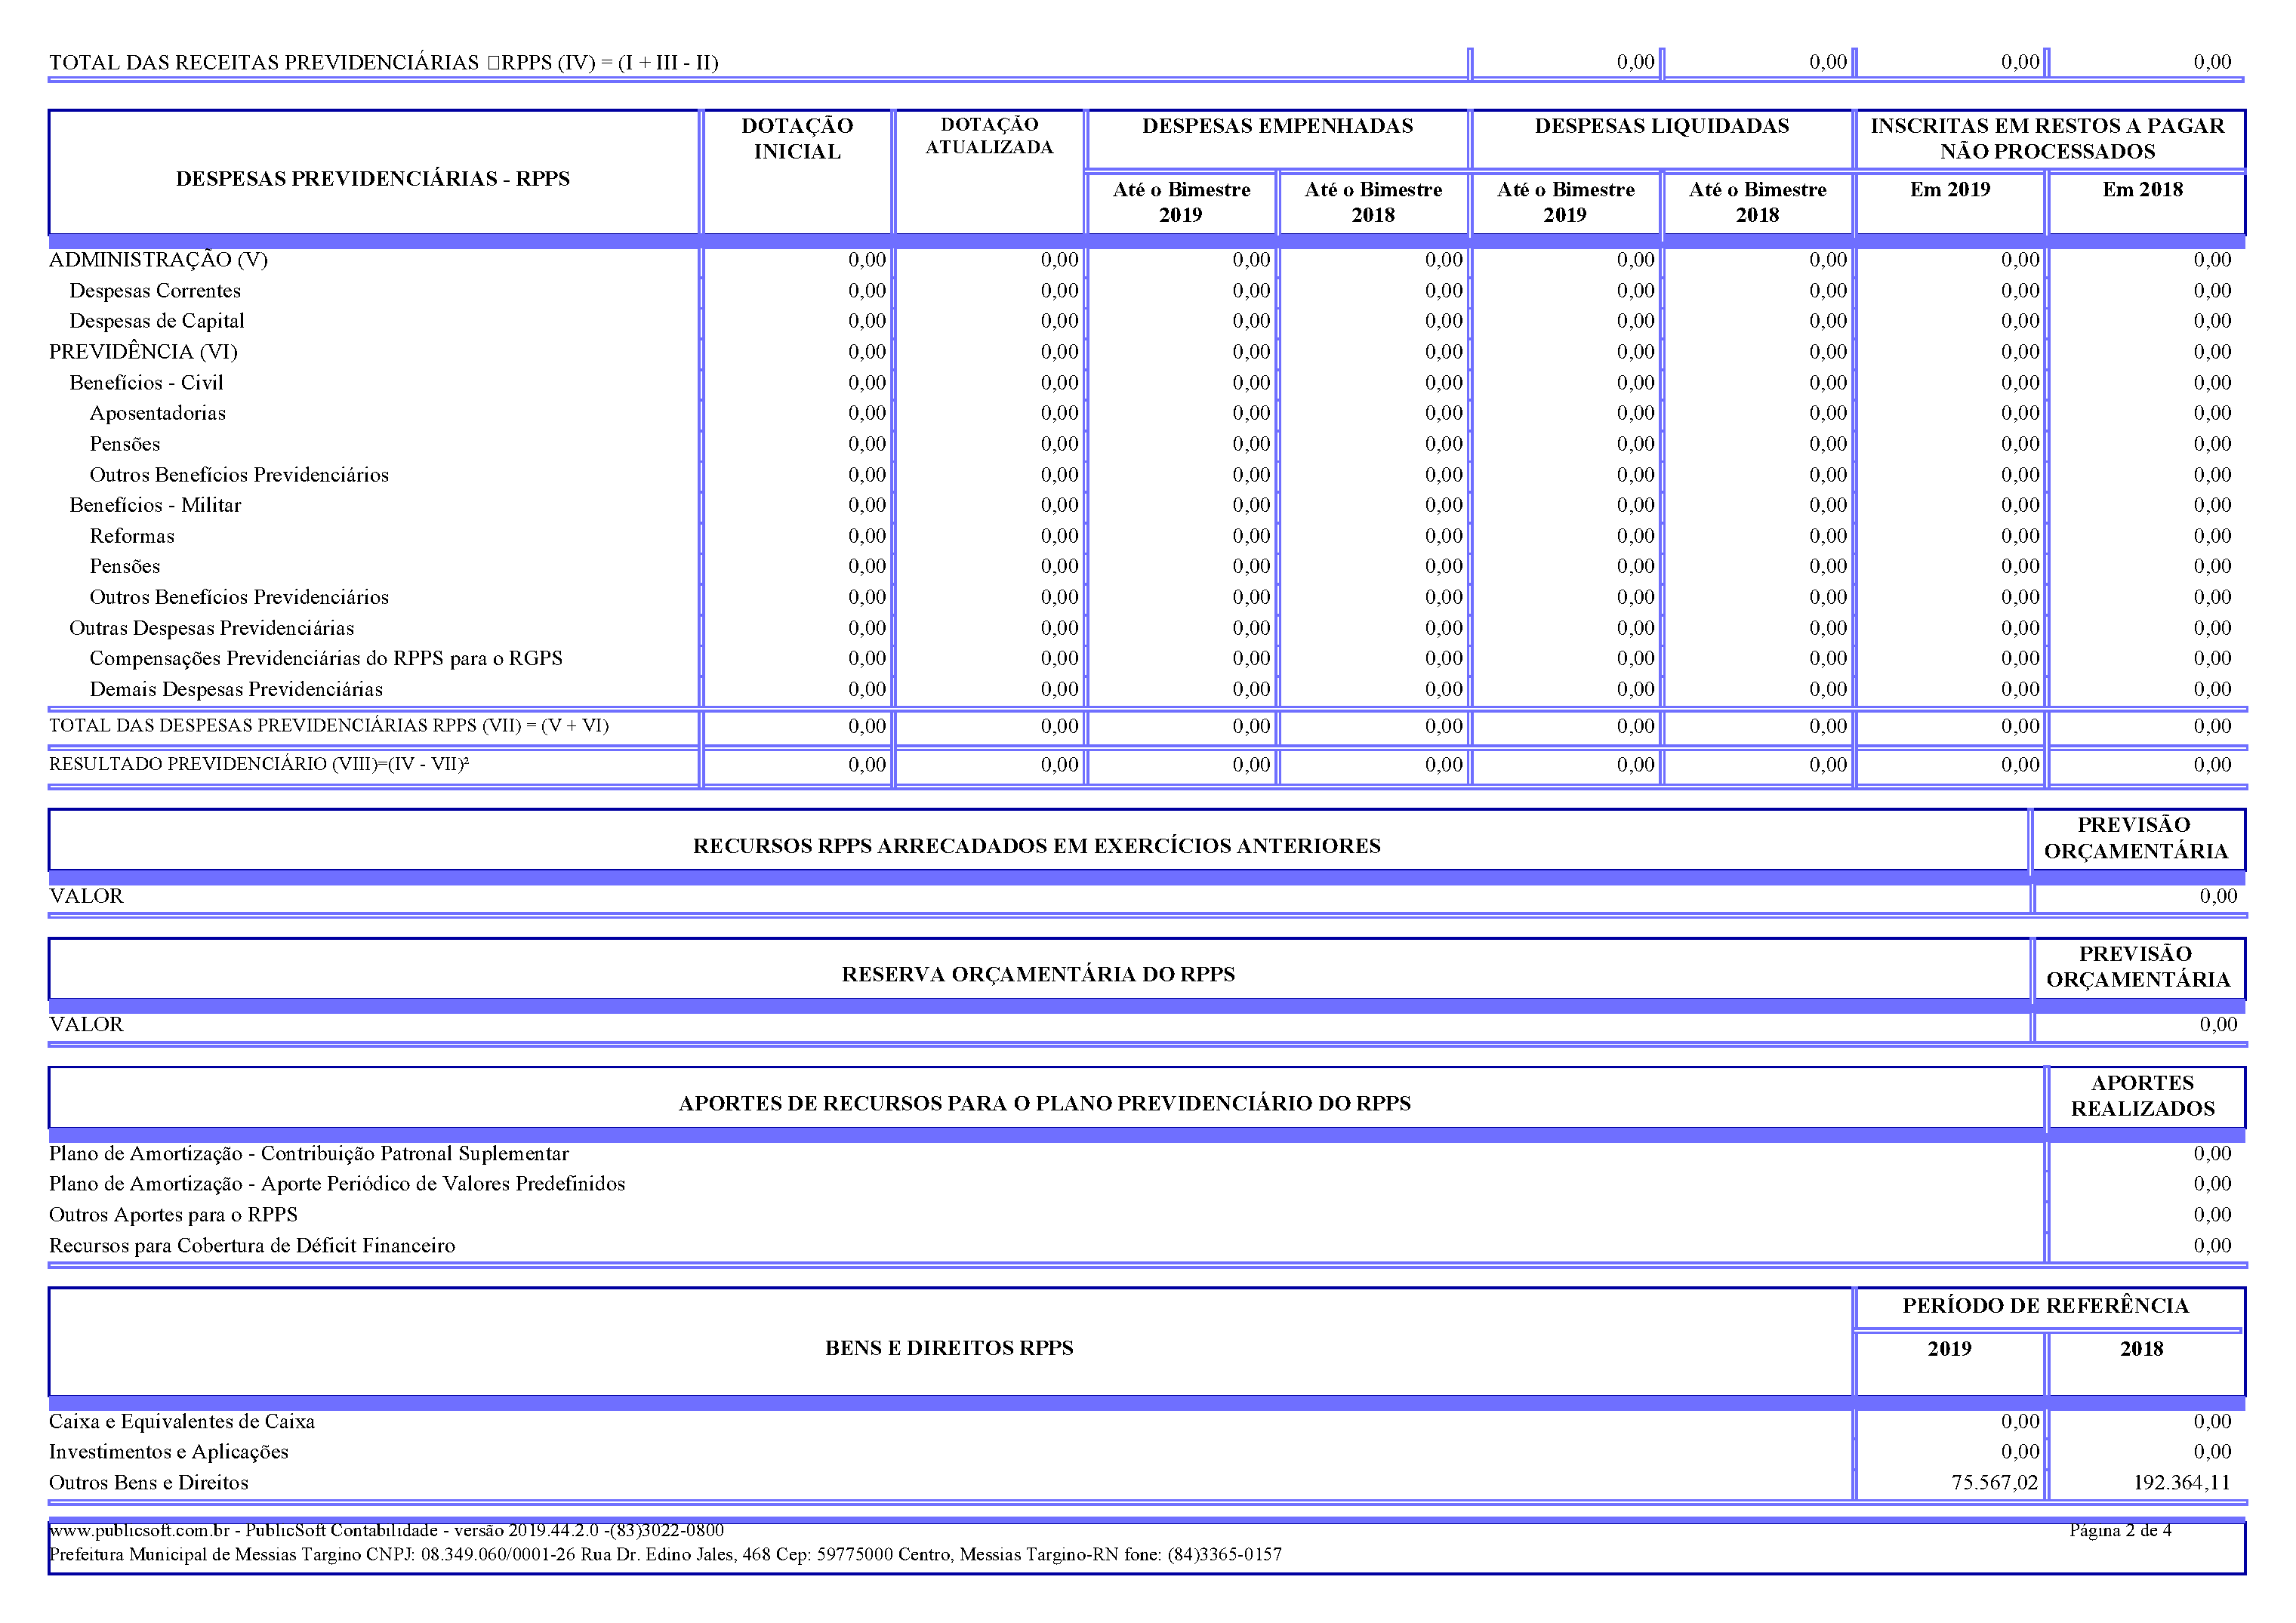Click the PERÍODO DE REFERÊNCIA header

pyautogui.click(x=2045, y=1306)
